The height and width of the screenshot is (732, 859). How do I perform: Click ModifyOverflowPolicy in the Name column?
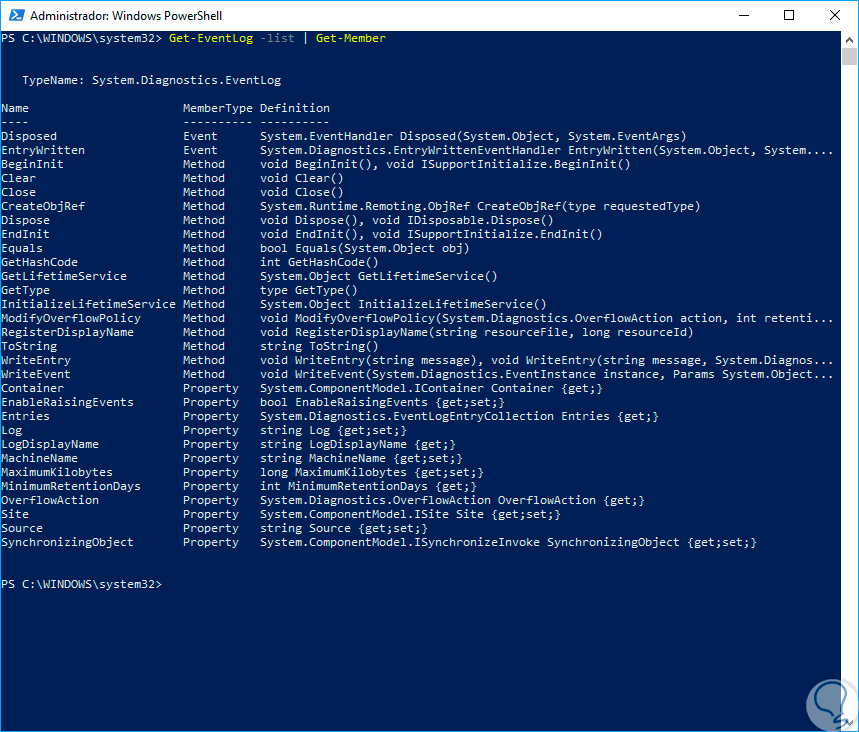coord(71,318)
